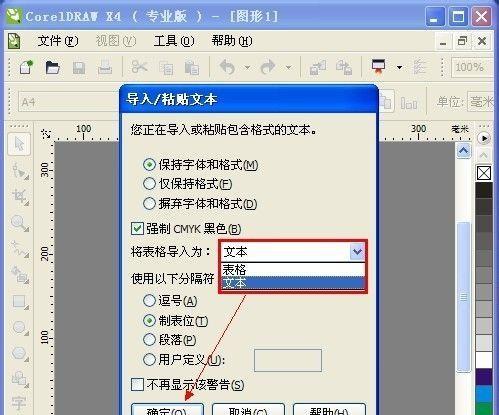Open the 文件(F) menu
Image resolution: width=499 pixels, height=415 pixels.
coord(58,41)
